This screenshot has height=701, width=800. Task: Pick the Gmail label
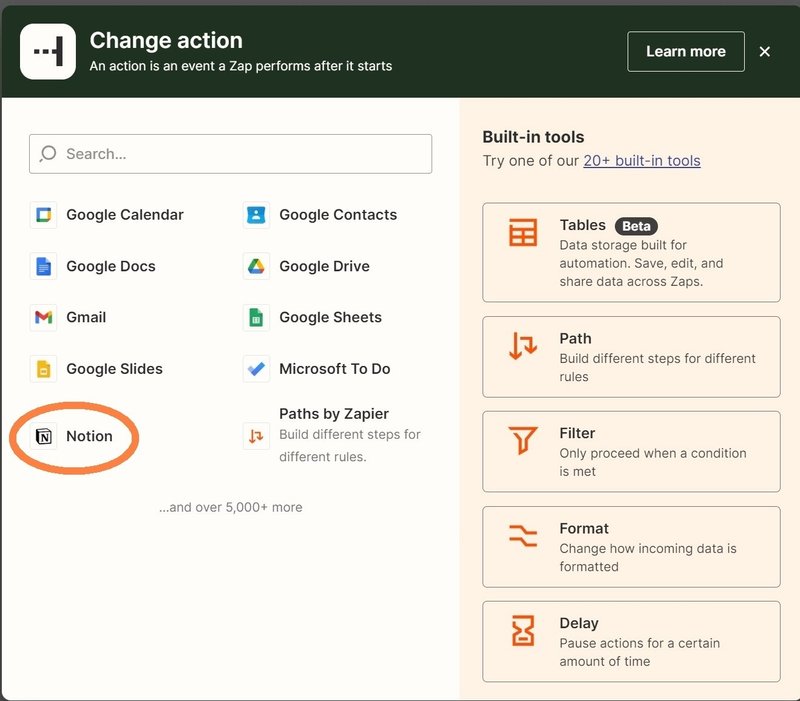[86, 317]
